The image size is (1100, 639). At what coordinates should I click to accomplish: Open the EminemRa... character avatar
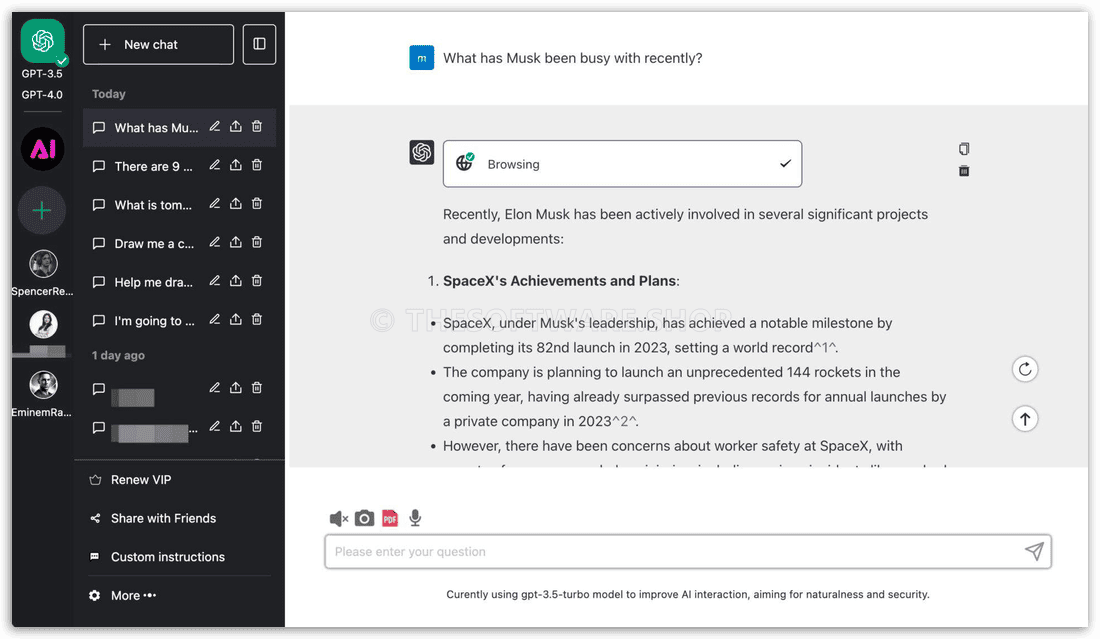point(43,385)
